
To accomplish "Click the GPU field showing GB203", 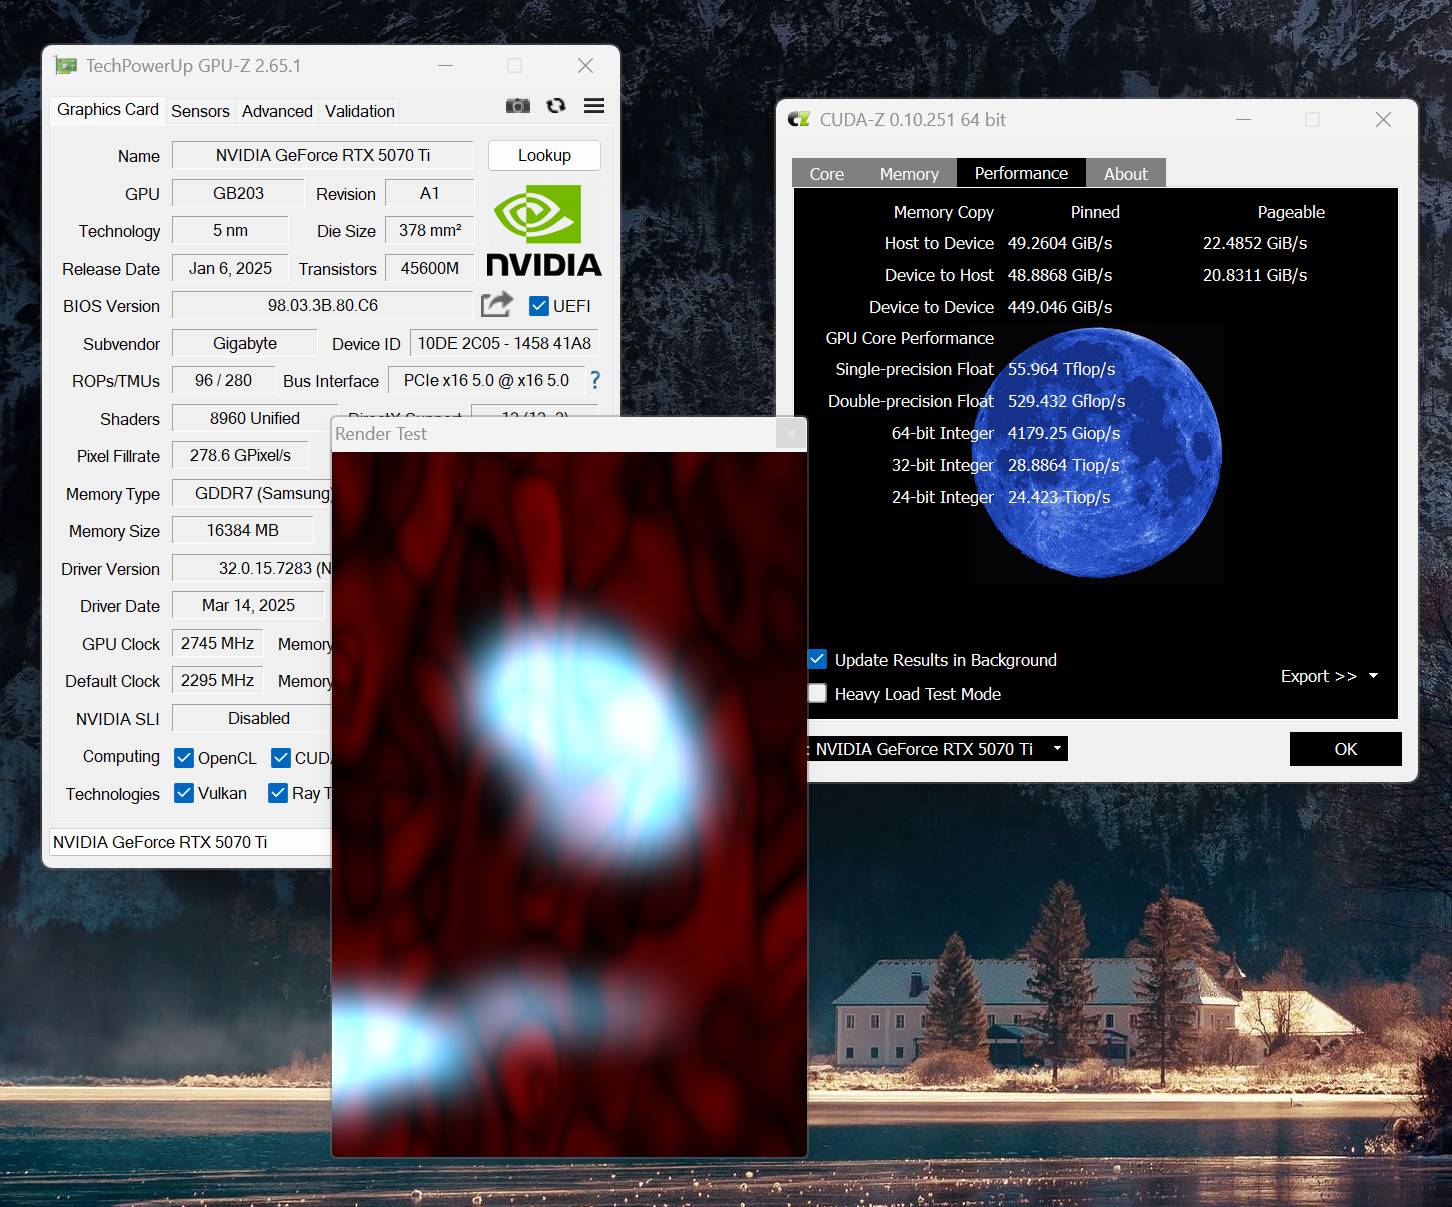I will [238, 193].
